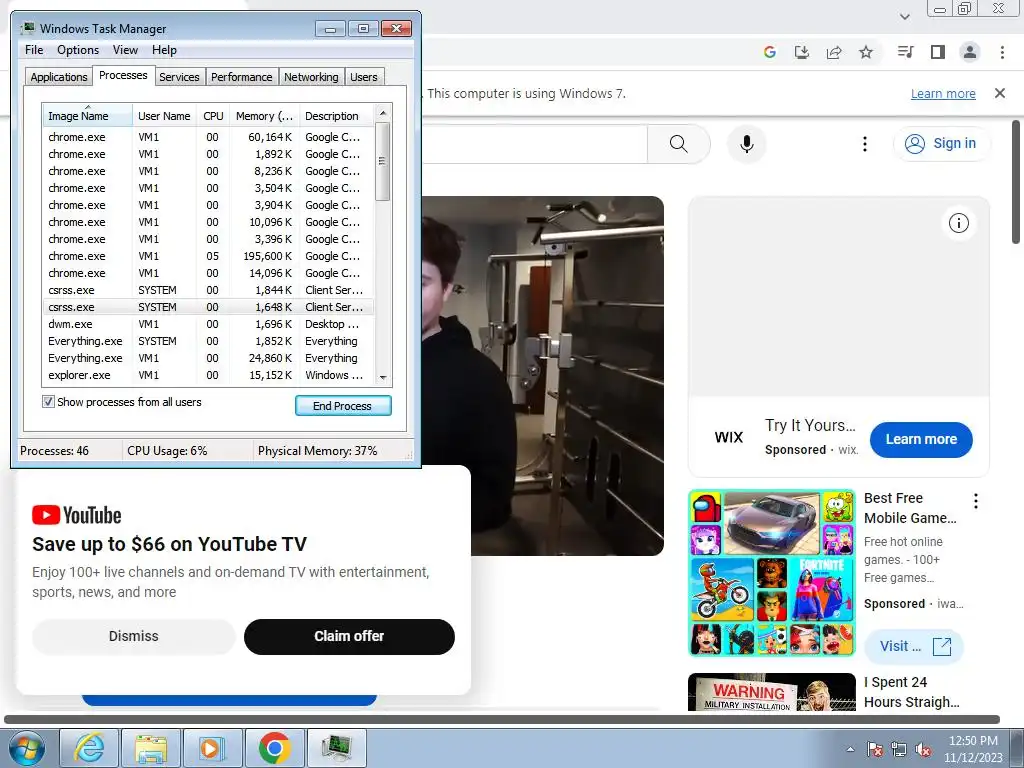Click the Task Manager title bar icon
Viewport: 1024px width, 768px height.
pos(27,28)
